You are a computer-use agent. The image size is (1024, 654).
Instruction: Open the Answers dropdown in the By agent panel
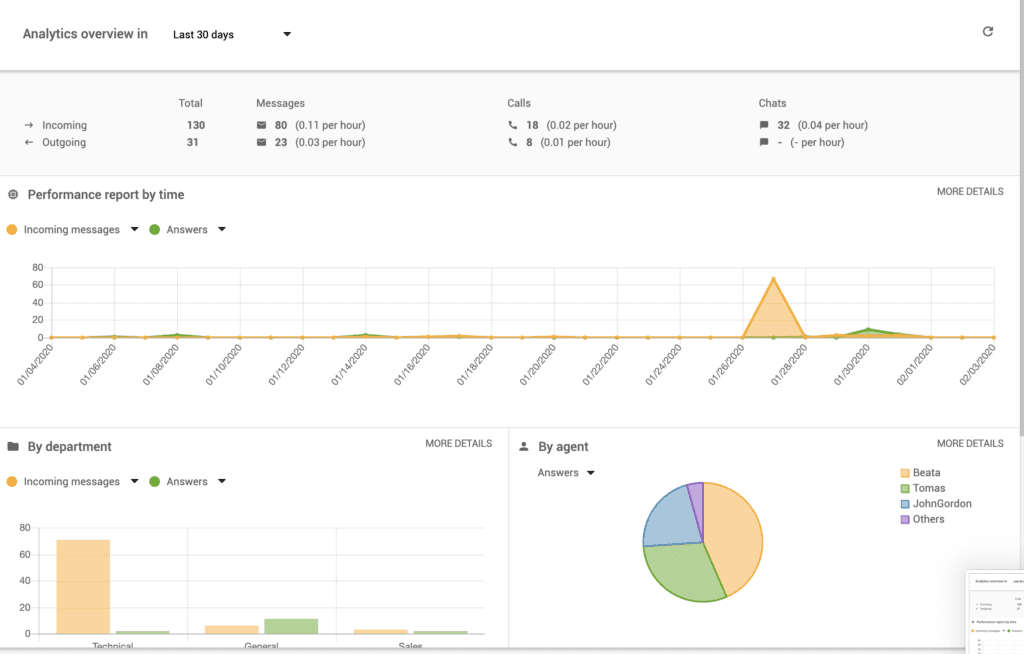coord(565,473)
